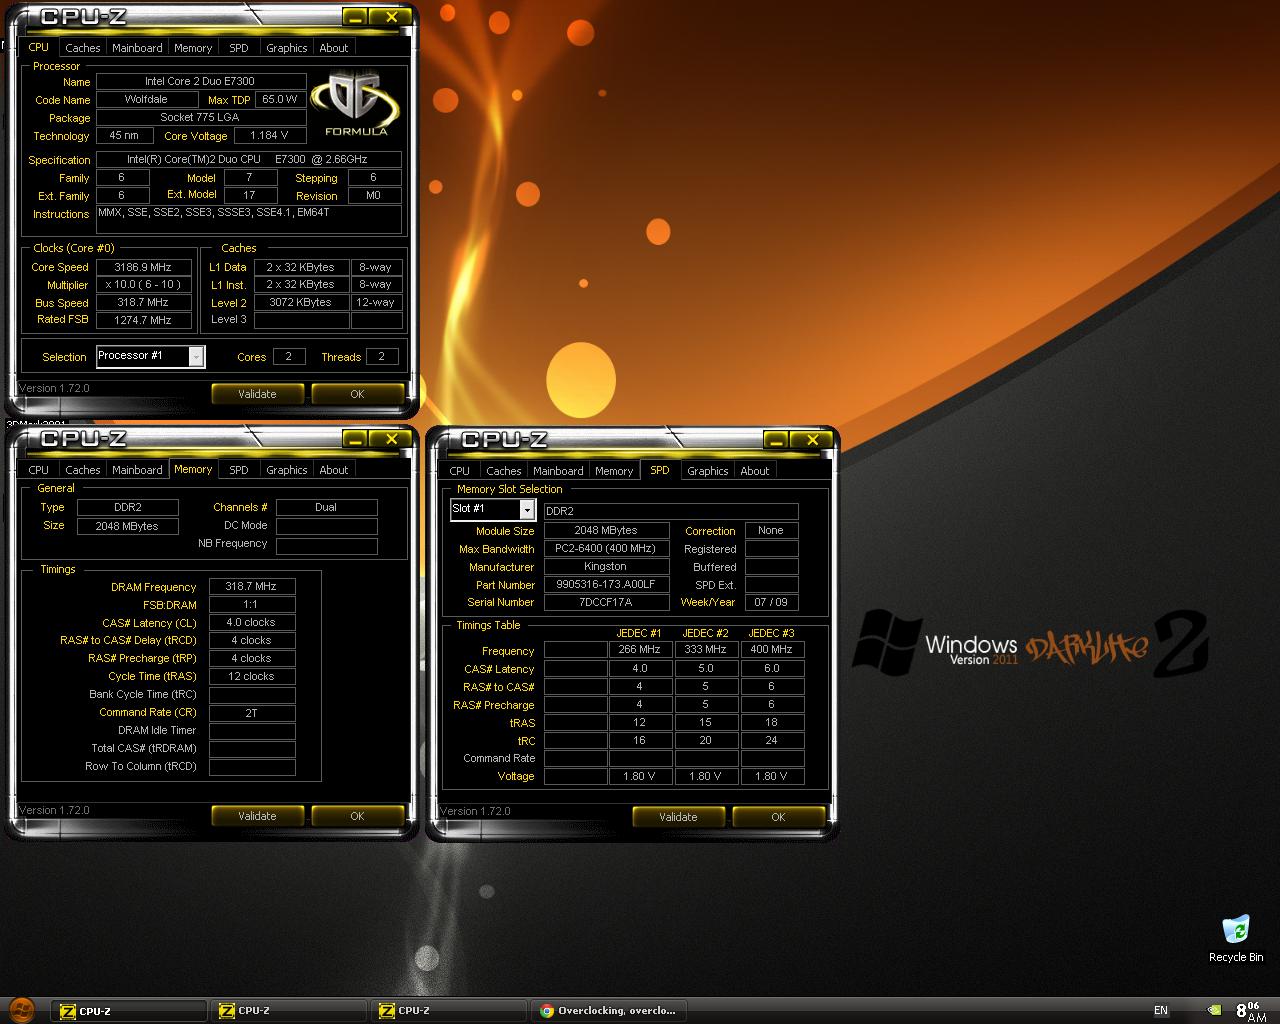Click the Manufacturer field Kingston
The height and width of the screenshot is (1024, 1280).
[x=606, y=567]
